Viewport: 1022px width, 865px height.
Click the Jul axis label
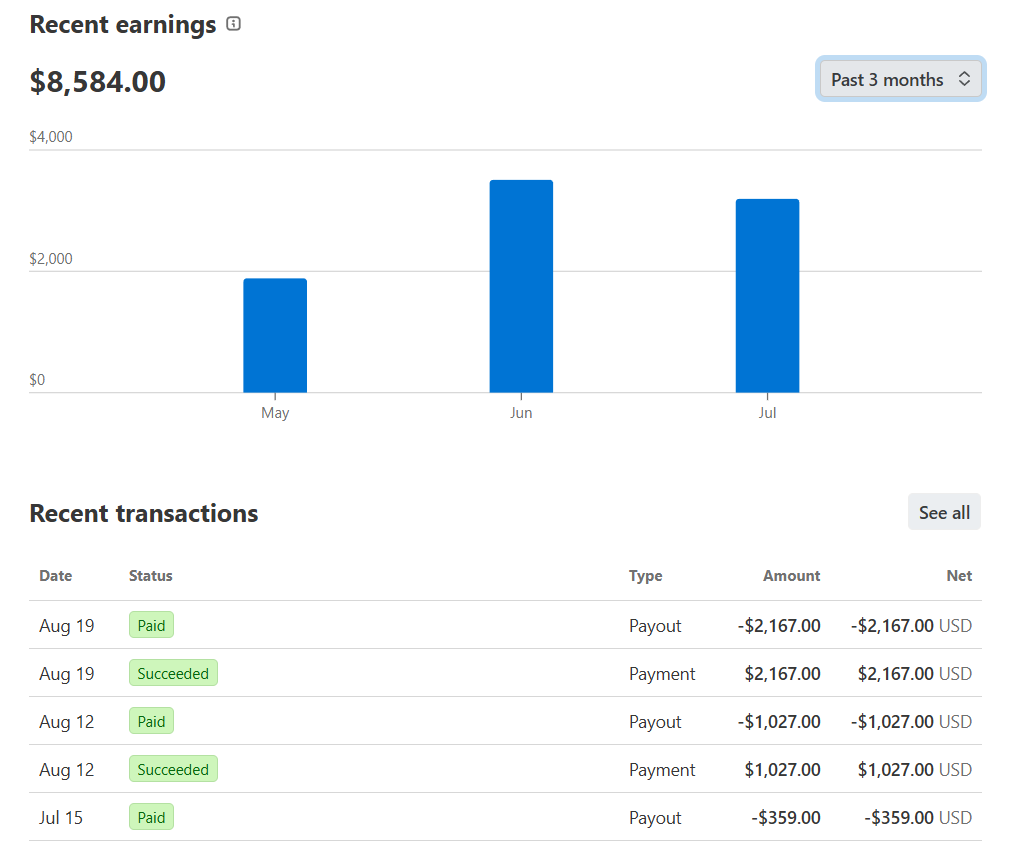(767, 413)
